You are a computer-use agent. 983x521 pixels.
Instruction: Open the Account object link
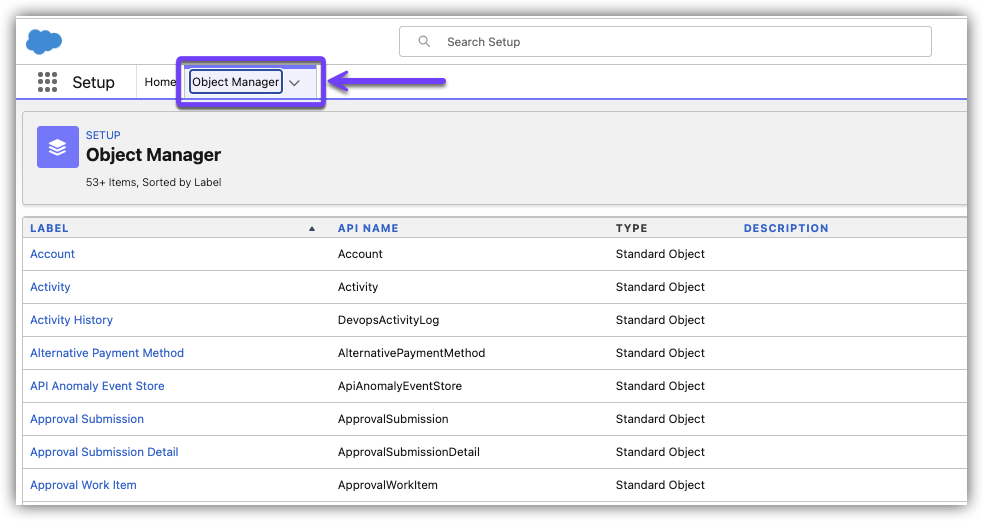[x=52, y=254]
